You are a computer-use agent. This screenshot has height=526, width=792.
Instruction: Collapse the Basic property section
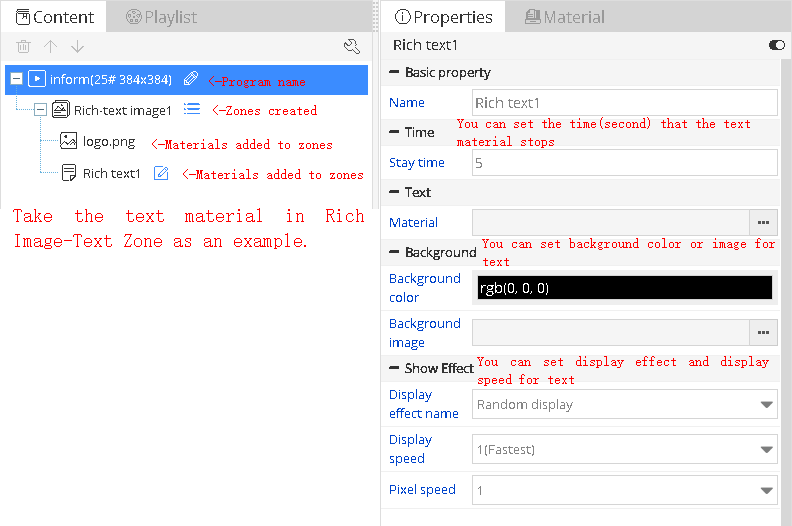tap(394, 73)
